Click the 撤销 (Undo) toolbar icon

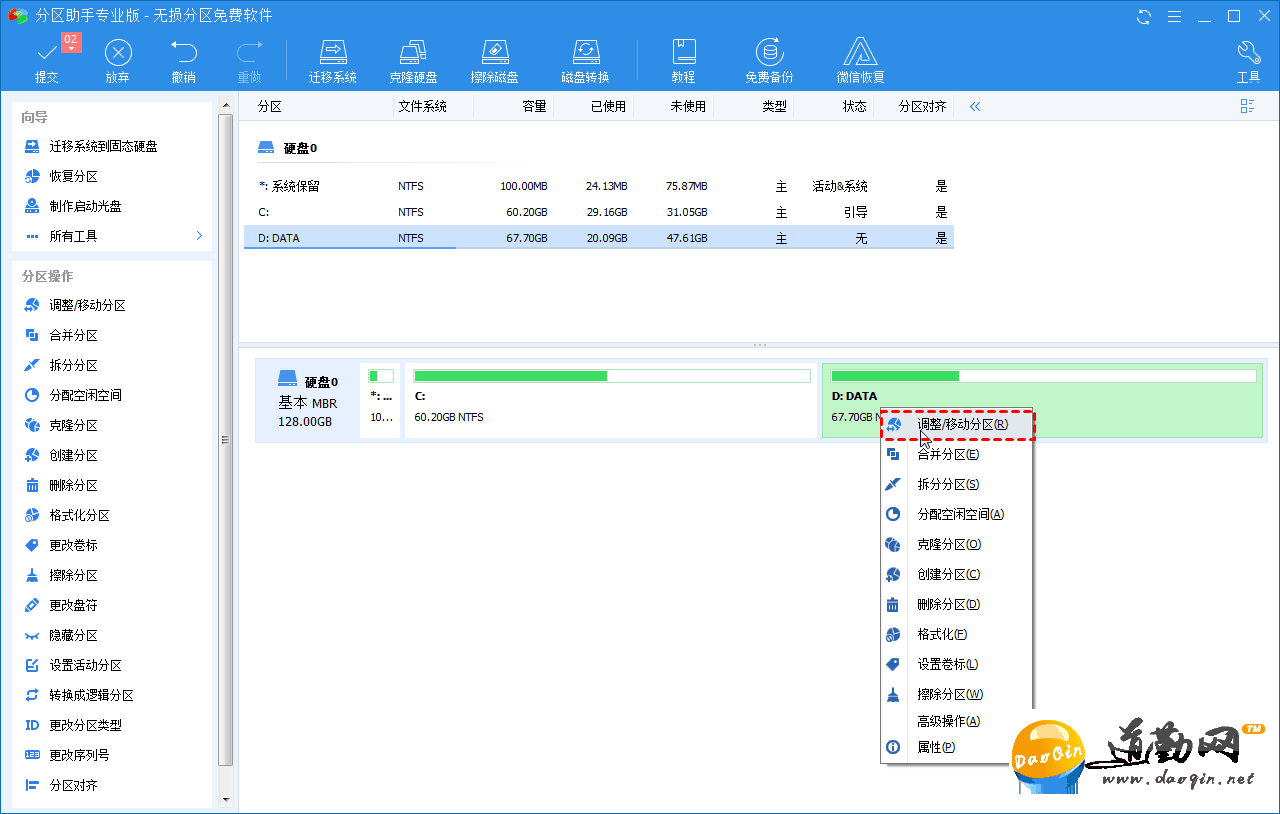click(183, 62)
